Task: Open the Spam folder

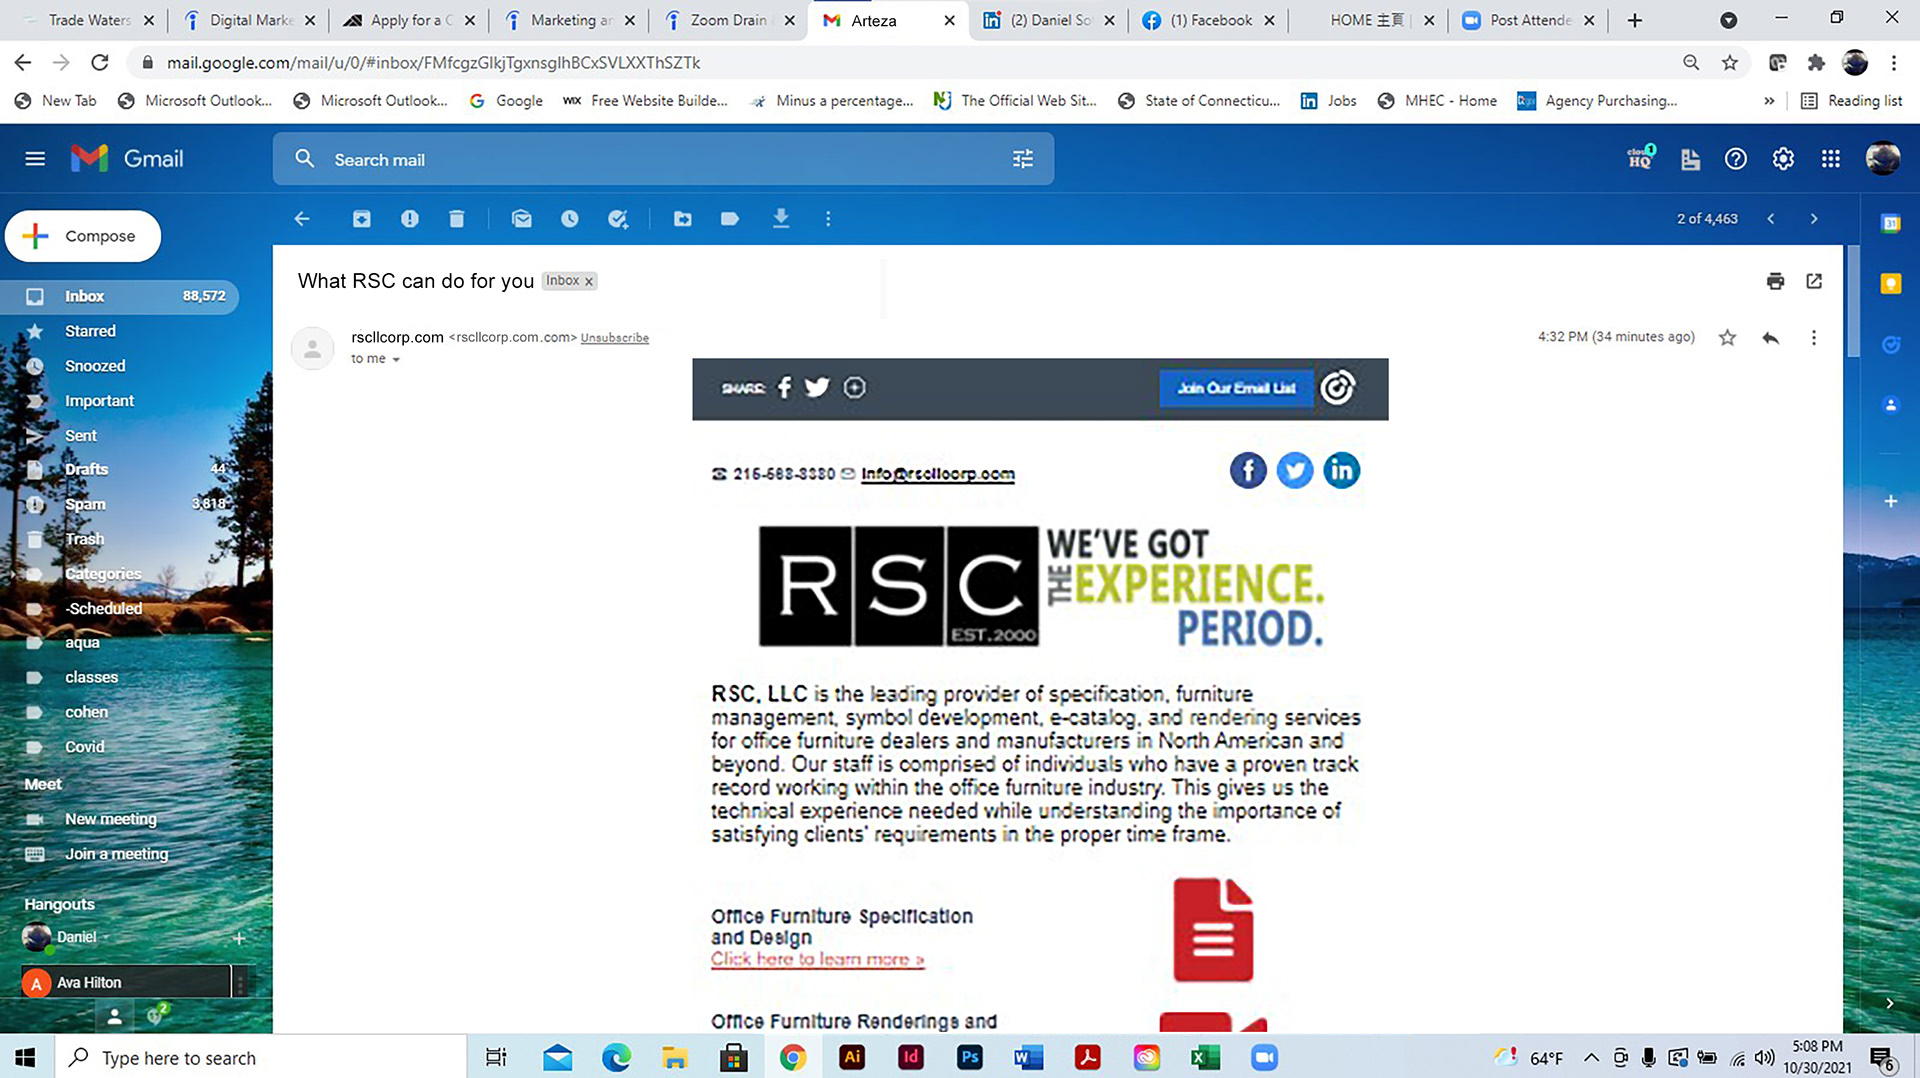Action: point(85,504)
